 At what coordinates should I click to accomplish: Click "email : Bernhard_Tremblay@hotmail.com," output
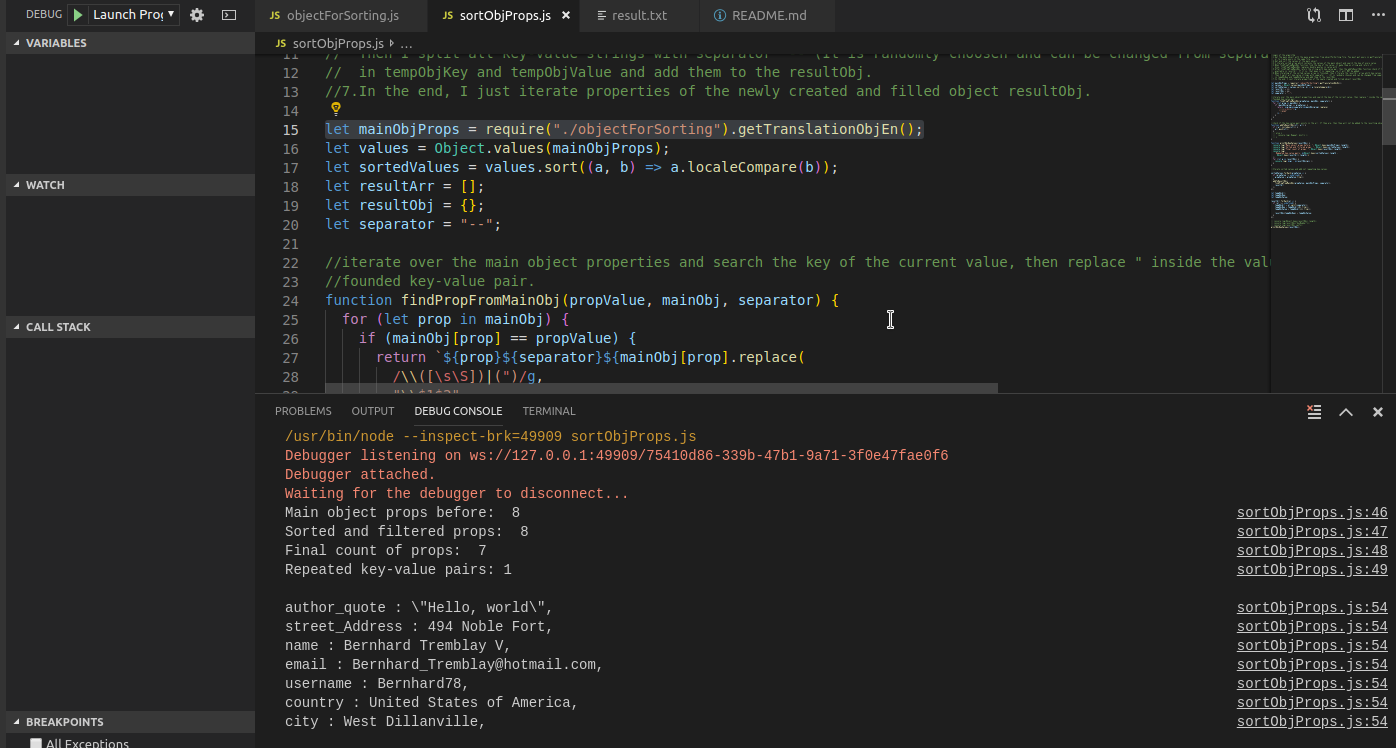pos(444,665)
